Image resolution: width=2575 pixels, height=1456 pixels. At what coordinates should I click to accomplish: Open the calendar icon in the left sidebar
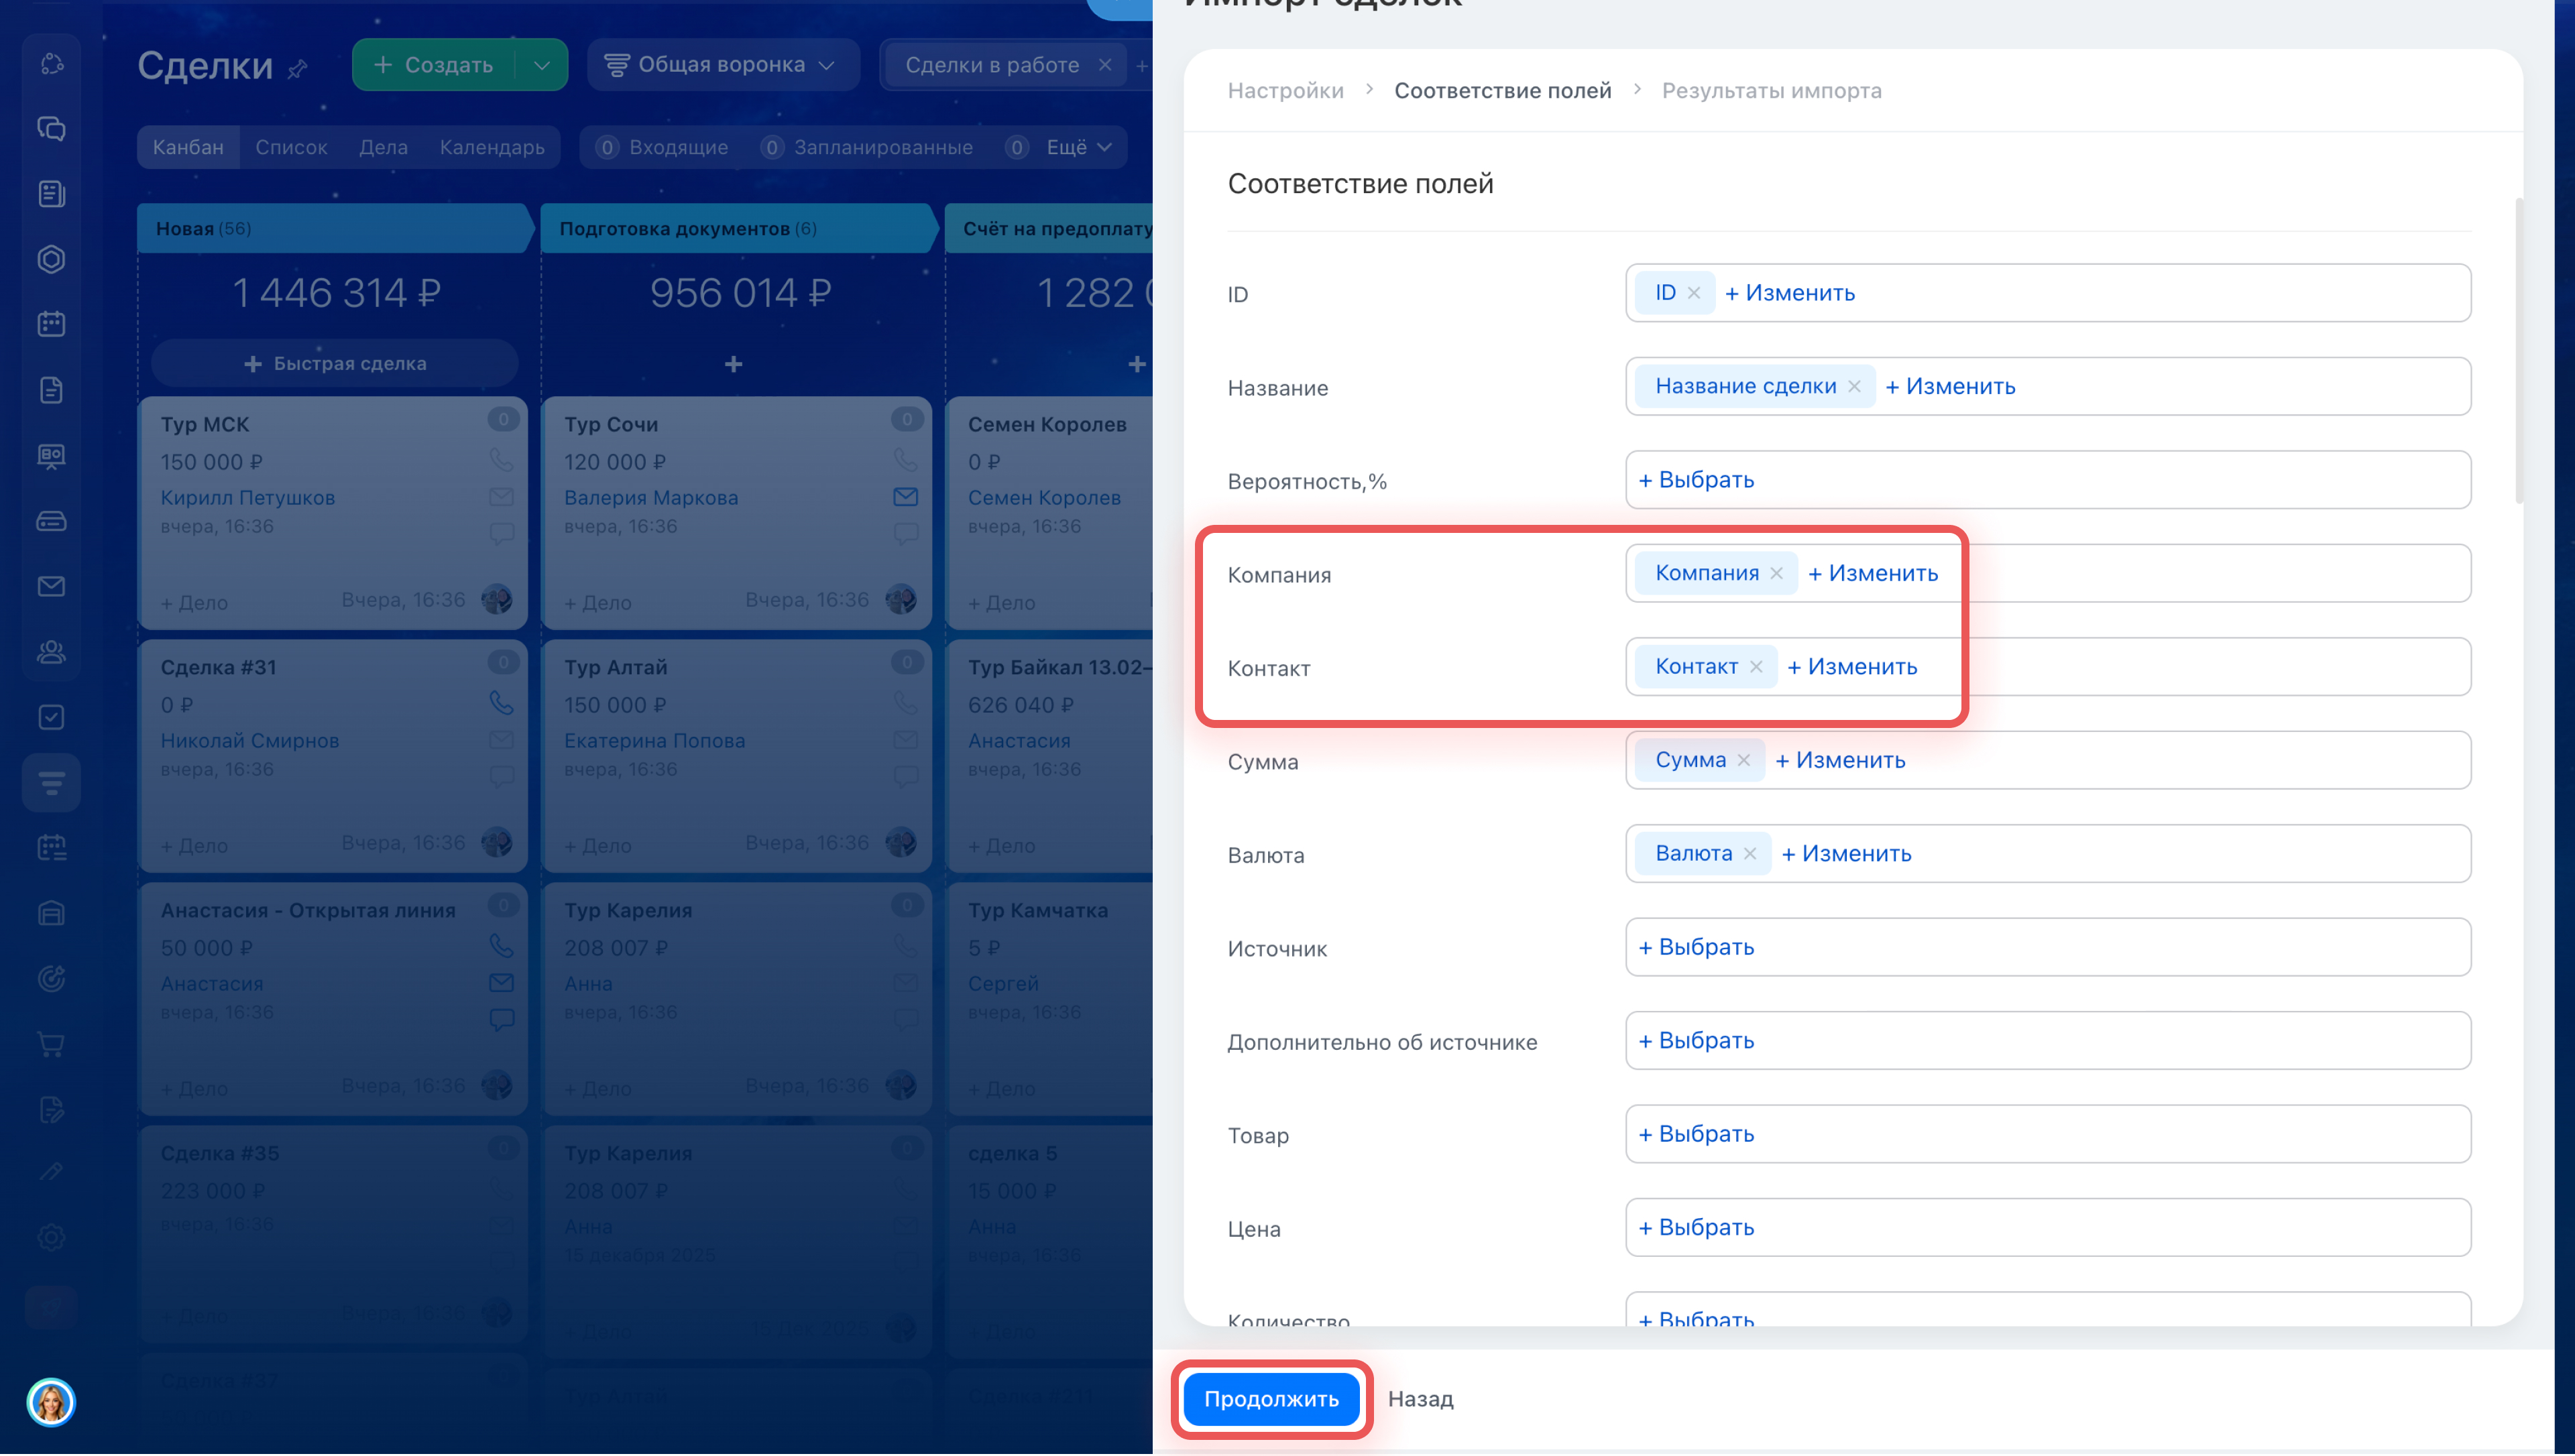tap(51, 325)
